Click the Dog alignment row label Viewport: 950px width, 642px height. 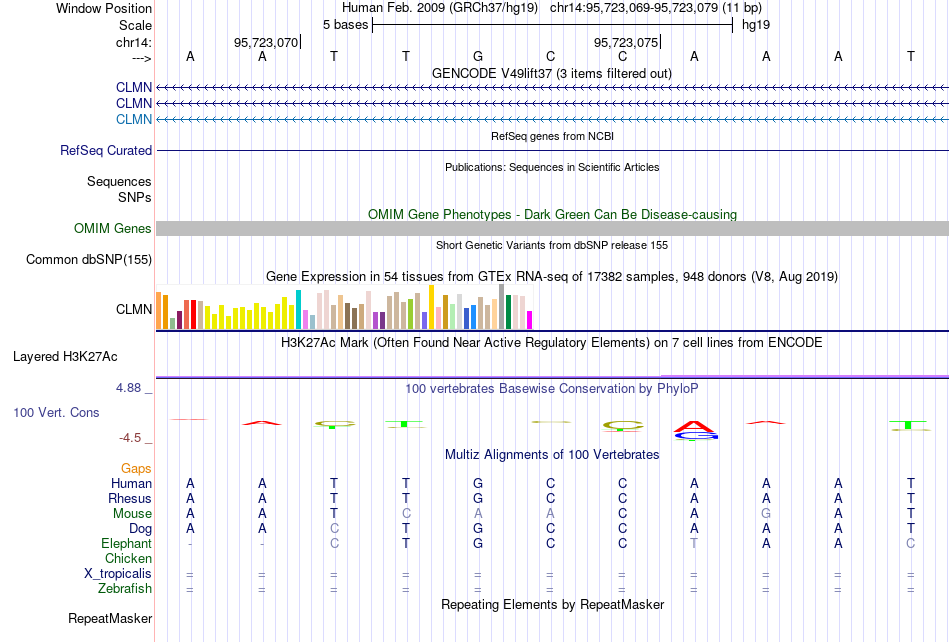pyautogui.click(x=141, y=529)
